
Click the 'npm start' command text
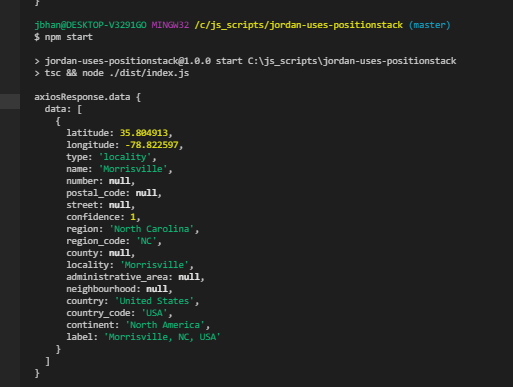coord(69,37)
